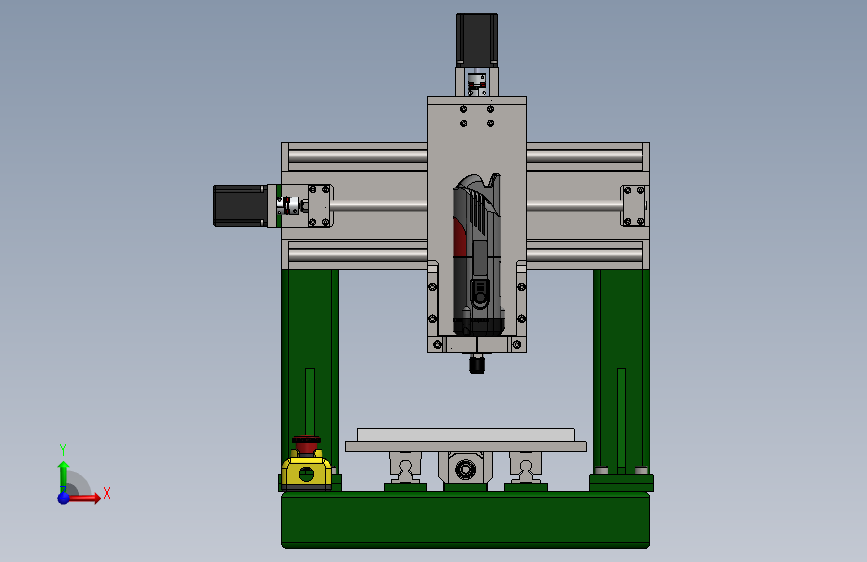The image size is (867, 562).
Task: Select the center ball screw nut housing
Action: coord(465,468)
